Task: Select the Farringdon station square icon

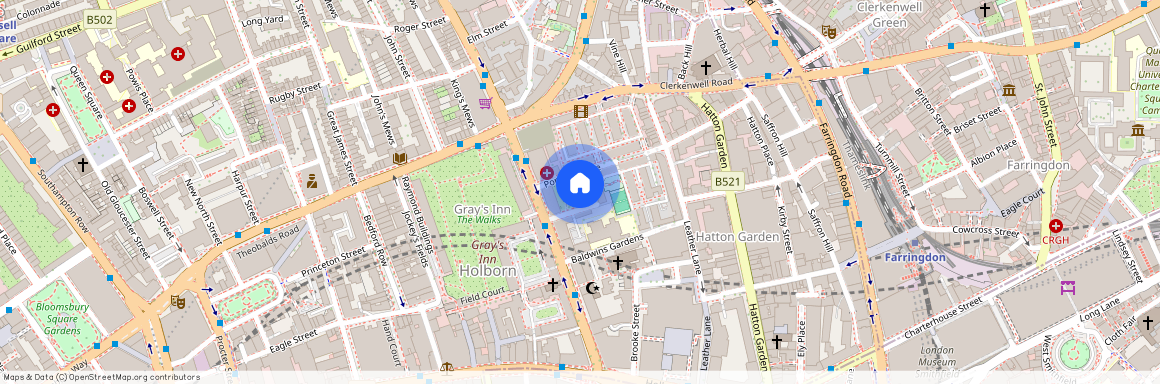Action: [x=915, y=243]
